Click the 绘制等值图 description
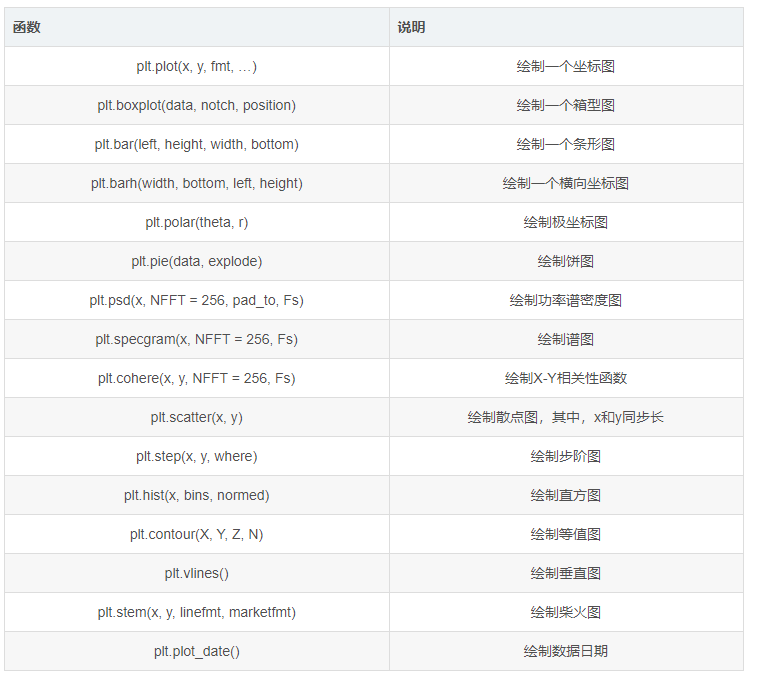The width and height of the screenshot is (765, 674). click(565, 535)
